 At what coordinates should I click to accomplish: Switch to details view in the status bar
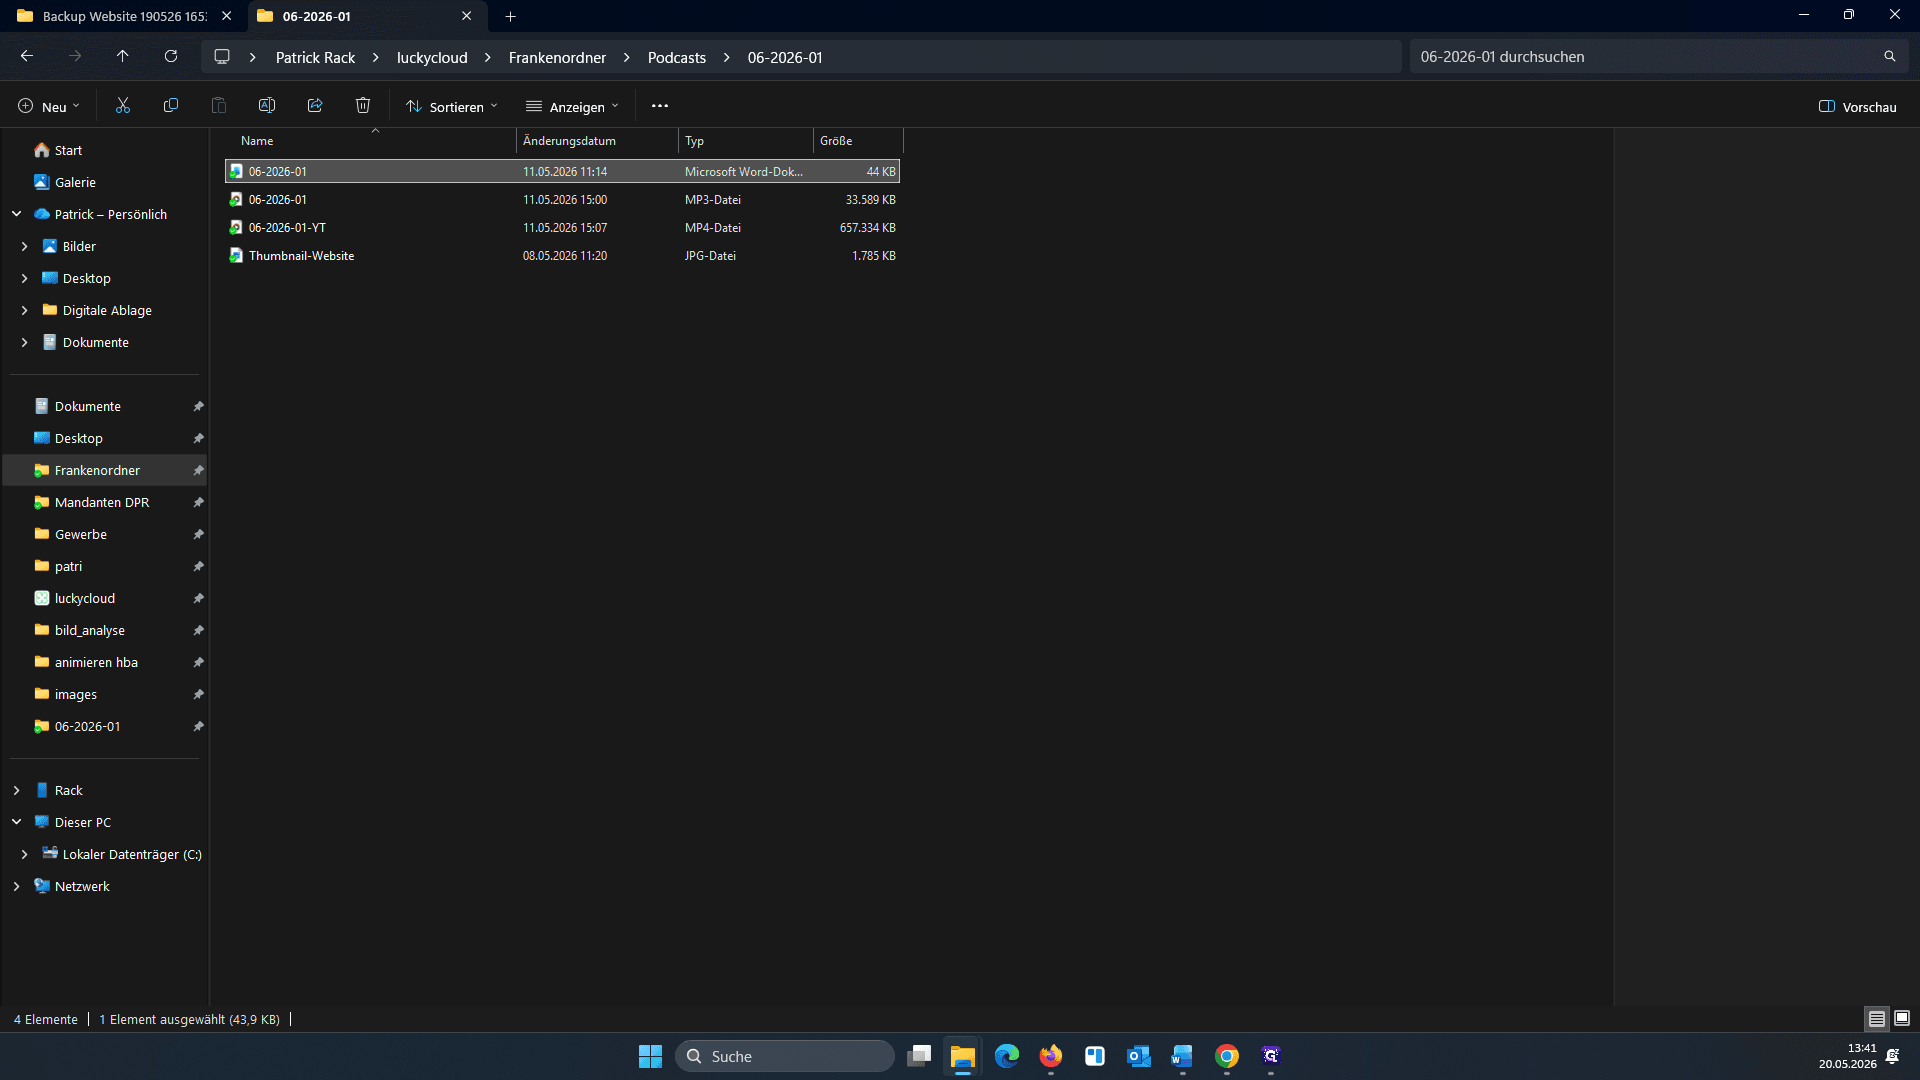tap(1877, 1019)
